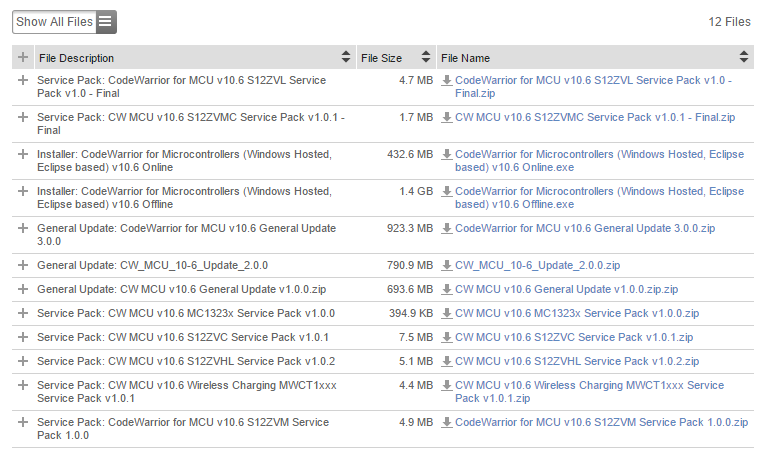Click the 693.6 MB size cell
The width and height of the screenshot is (774, 470).
[410, 289]
